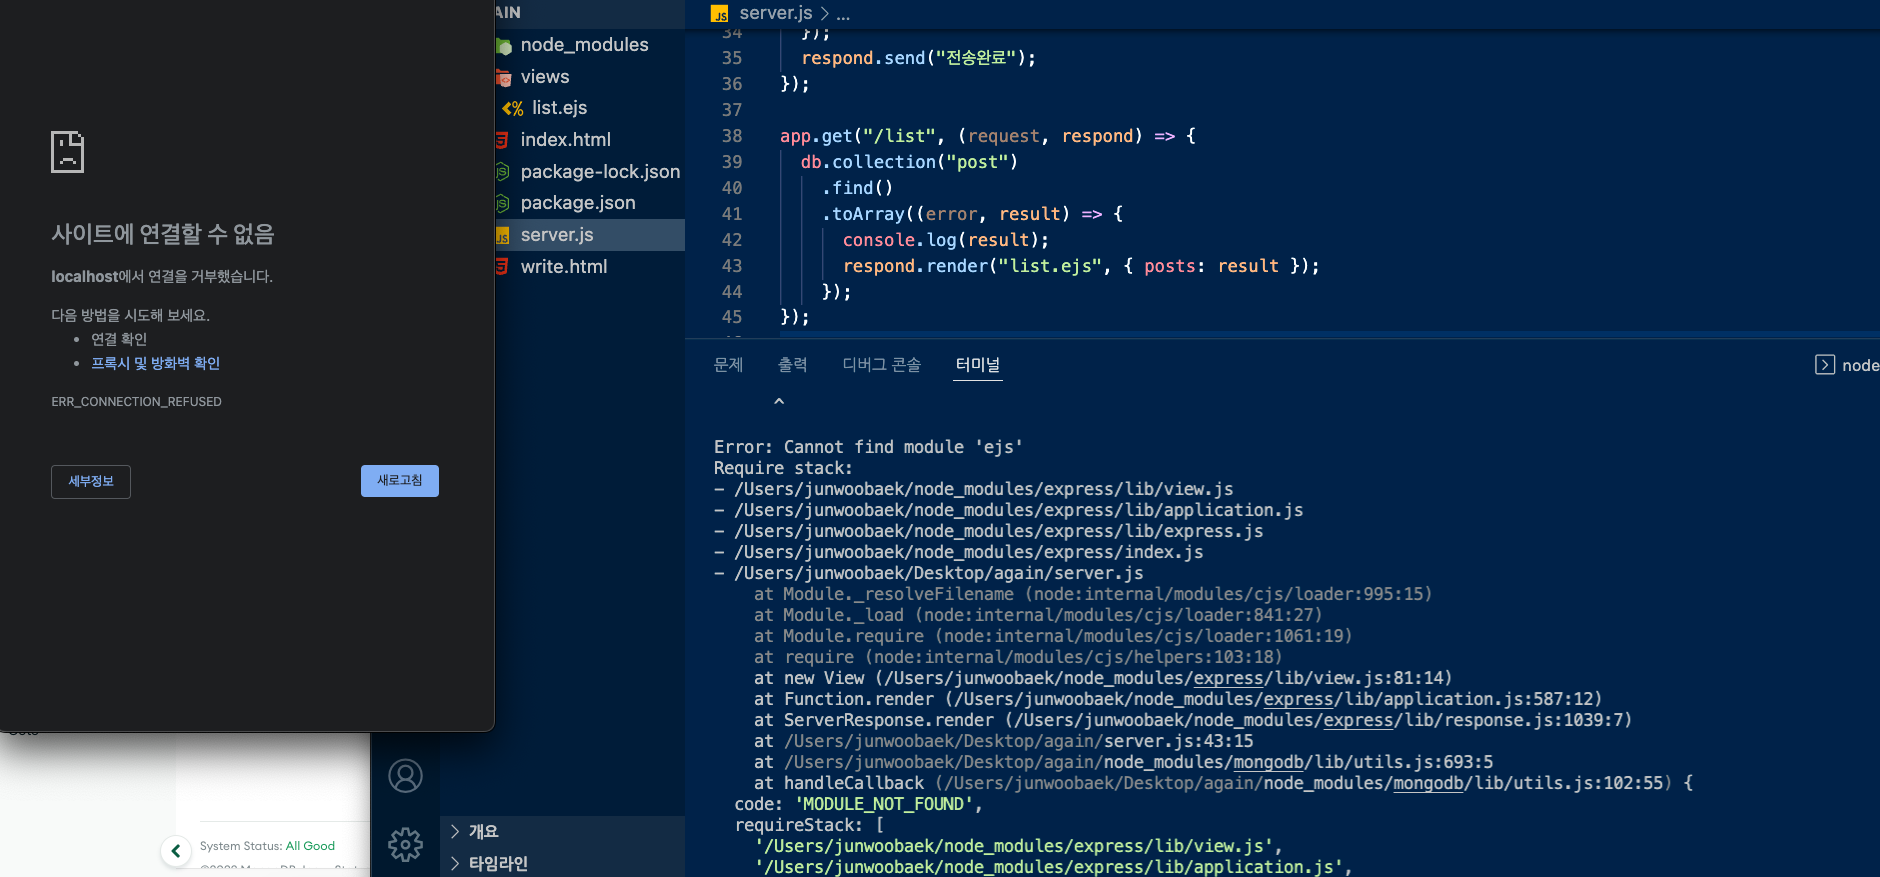Switch to the 문제 problems tab
The width and height of the screenshot is (1880, 877).
pyautogui.click(x=728, y=365)
